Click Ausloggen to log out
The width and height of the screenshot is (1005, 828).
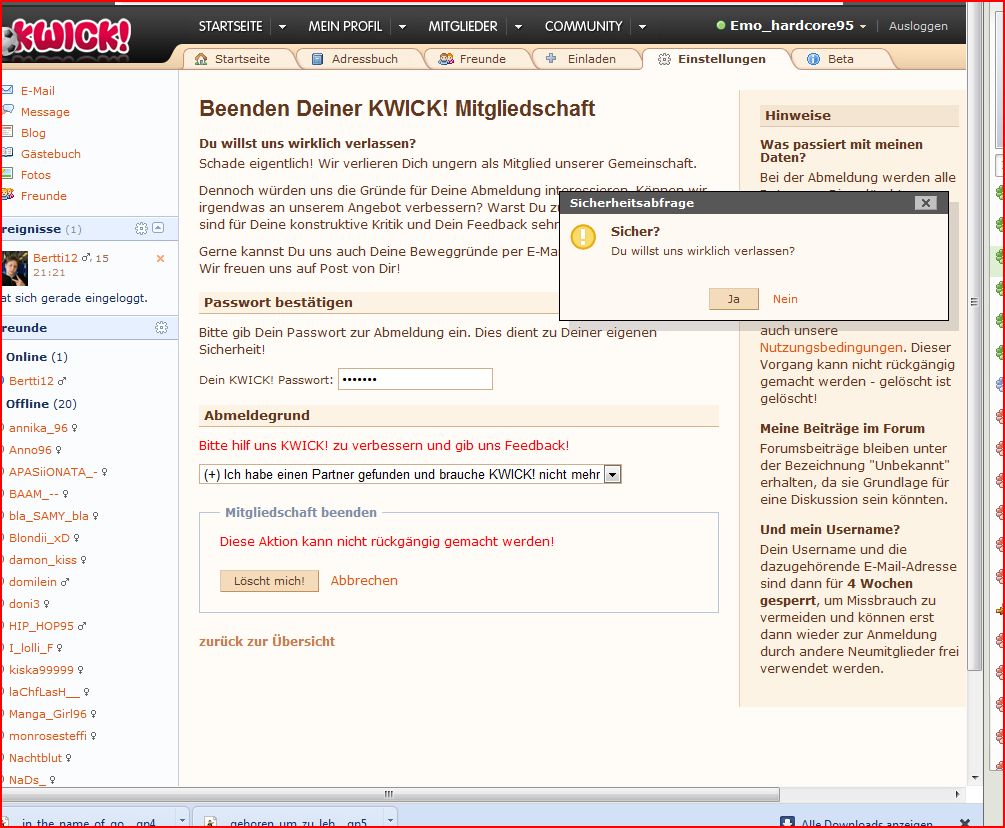918,26
